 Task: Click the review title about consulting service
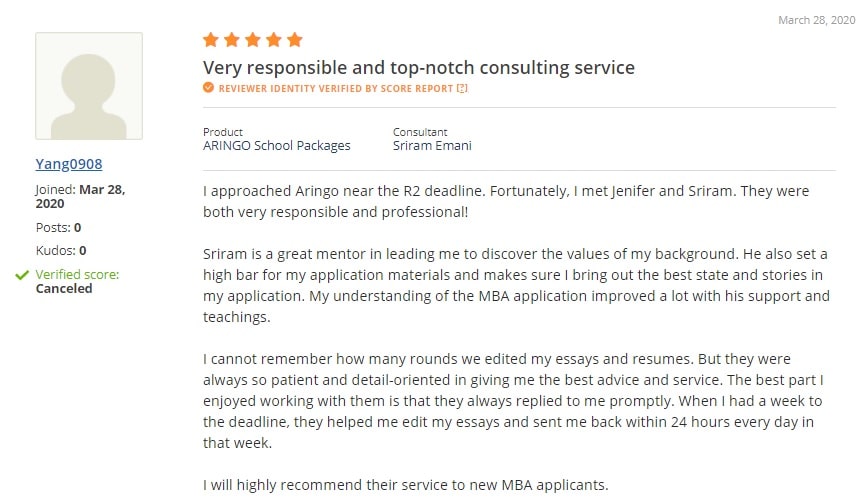click(419, 67)
